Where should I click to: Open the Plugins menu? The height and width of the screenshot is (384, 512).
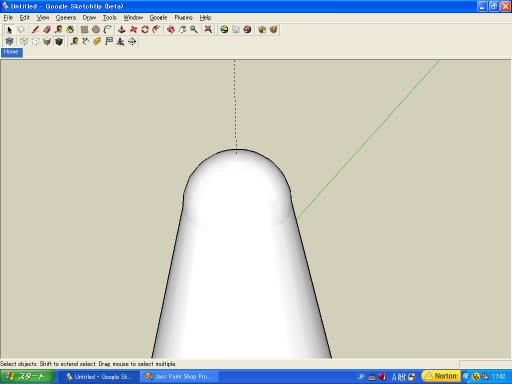(184, 18)
